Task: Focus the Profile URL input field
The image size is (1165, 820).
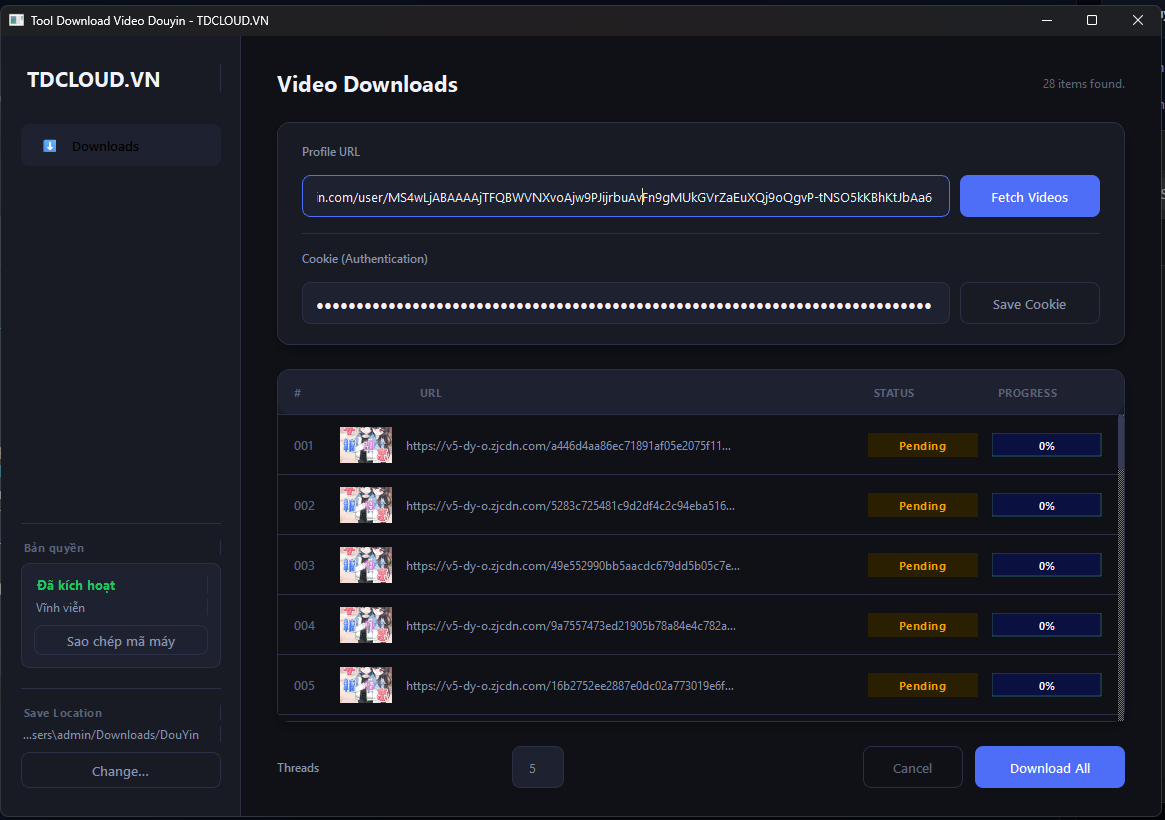Action: tap(625, 197)
